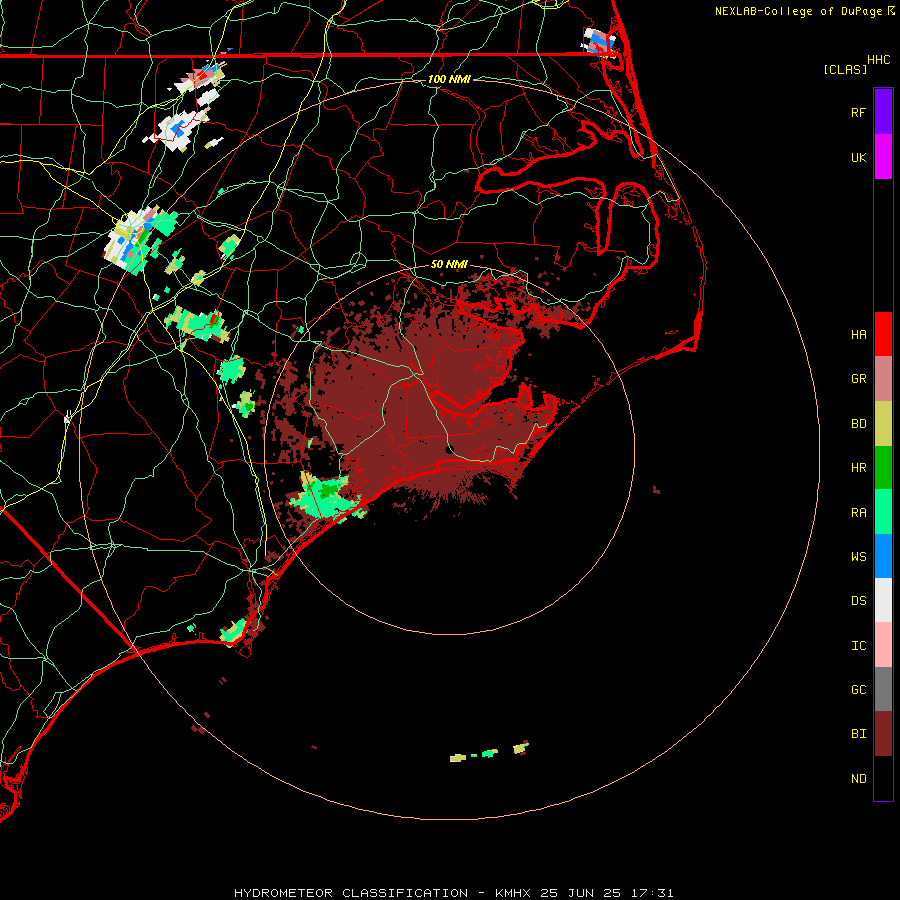The image size is (900, 900).
Task: Click the HA red legend swatch
Action: (883, 334)
